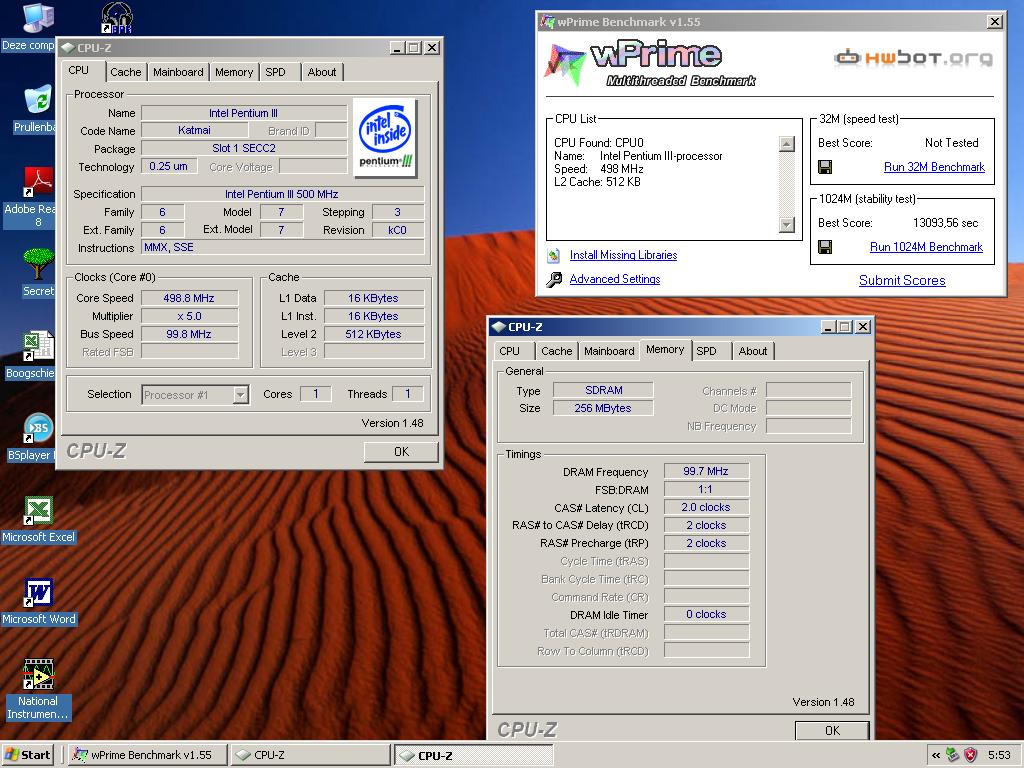Open the Processor #1 selection dropdown
Screen dimensions: 1024x768
click(x=241, y=394)
